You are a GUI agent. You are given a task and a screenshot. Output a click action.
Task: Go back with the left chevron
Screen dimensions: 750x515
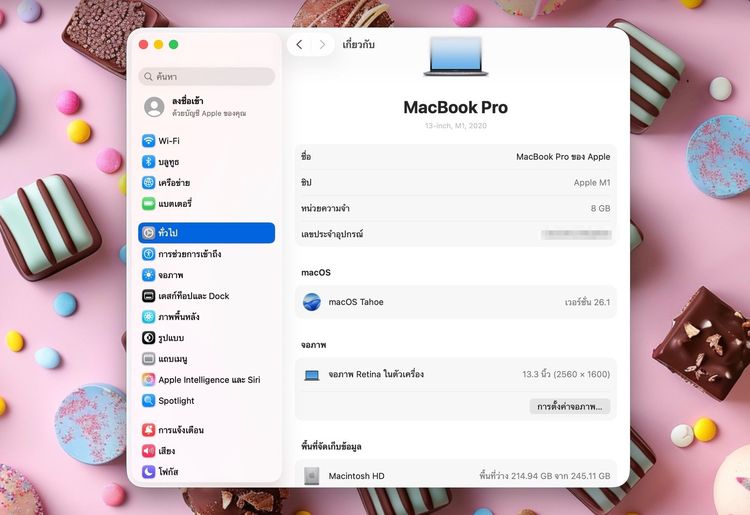click(x=299, y=45)
